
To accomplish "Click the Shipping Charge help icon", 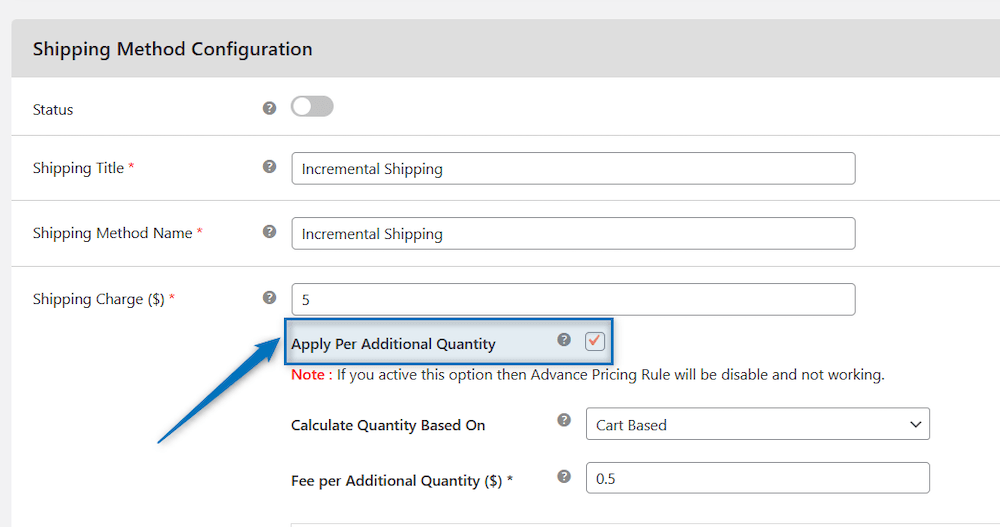I will click(x=269, y=298).
